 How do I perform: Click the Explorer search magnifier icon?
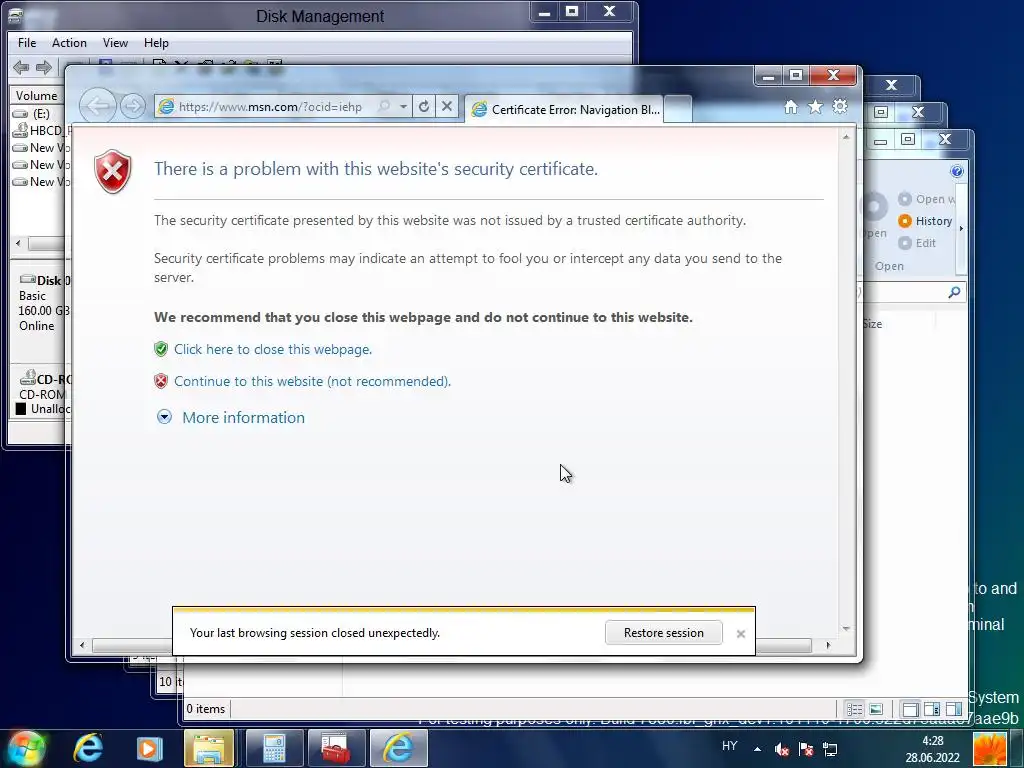954,292
